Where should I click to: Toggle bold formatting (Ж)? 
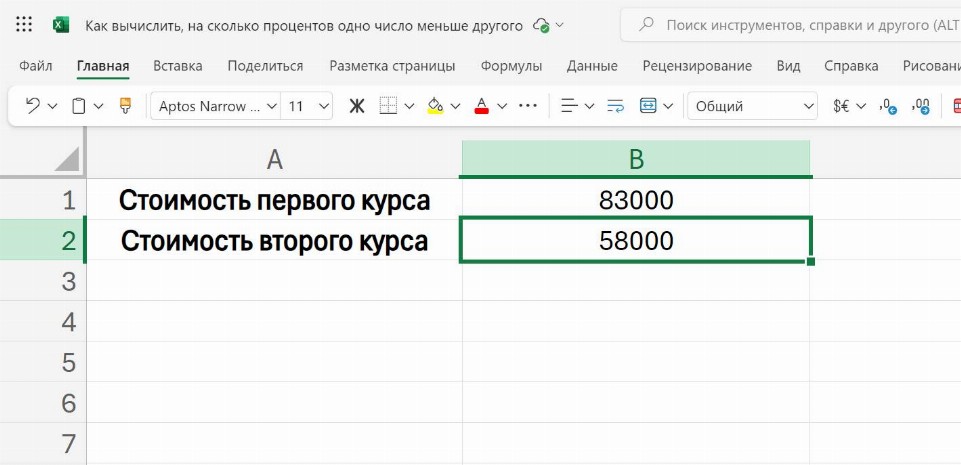(x=356, y=105)
